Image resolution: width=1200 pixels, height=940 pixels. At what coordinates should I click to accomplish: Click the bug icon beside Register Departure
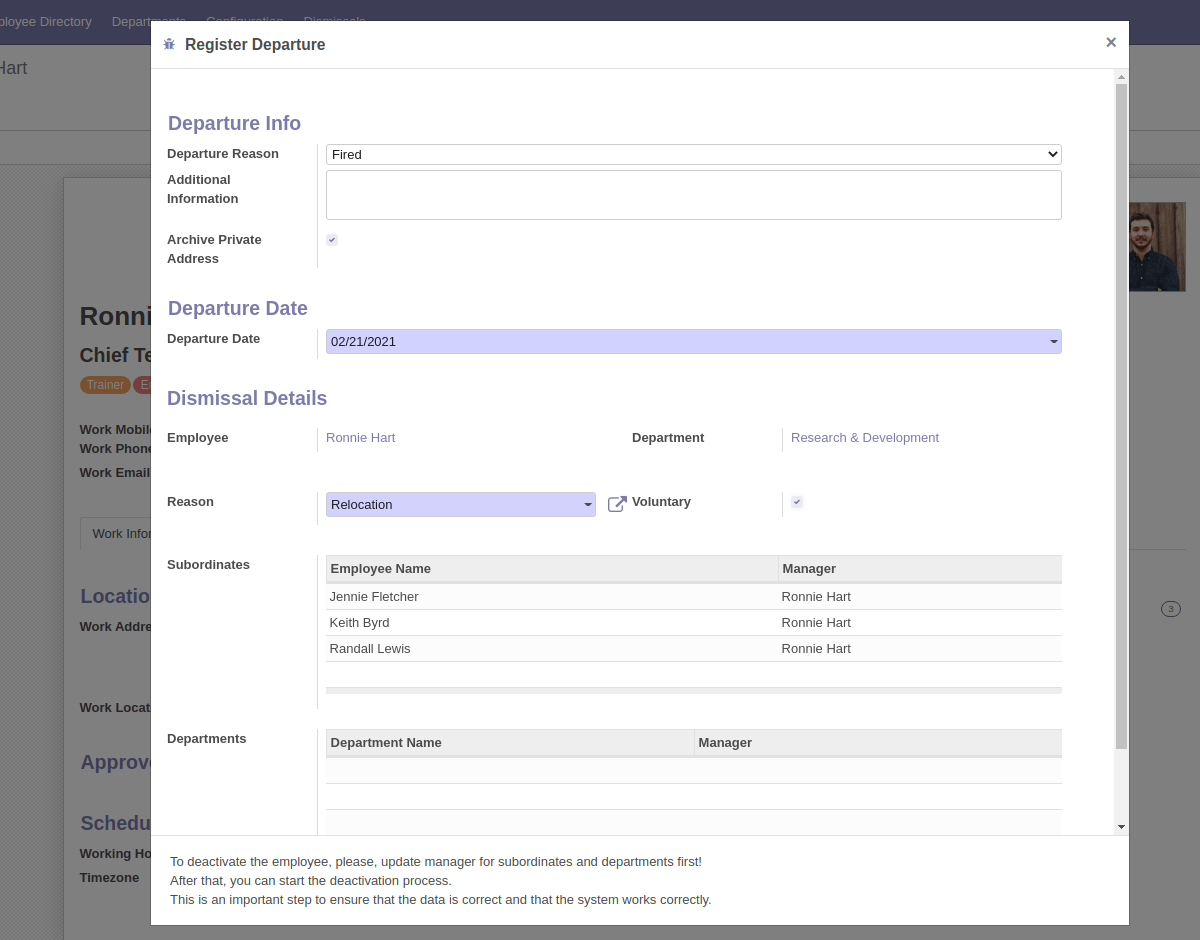169,44
